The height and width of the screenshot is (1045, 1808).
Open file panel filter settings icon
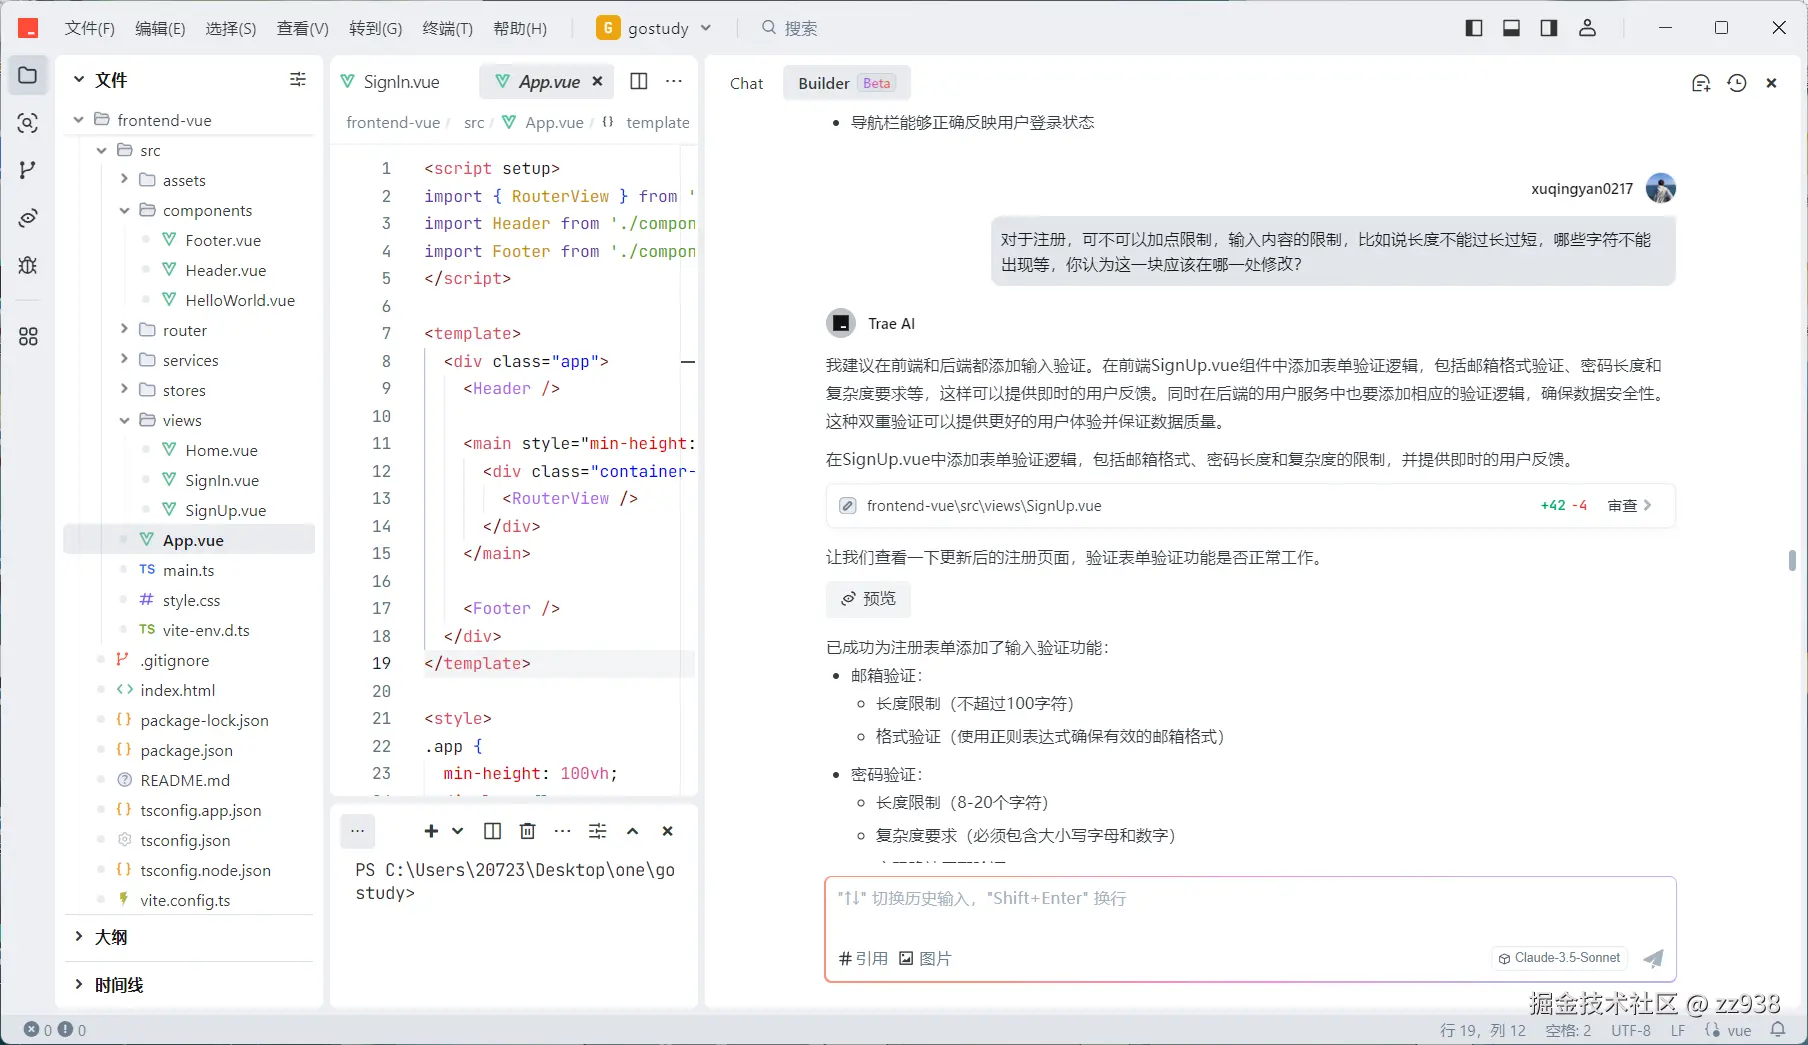coord(298,79)
